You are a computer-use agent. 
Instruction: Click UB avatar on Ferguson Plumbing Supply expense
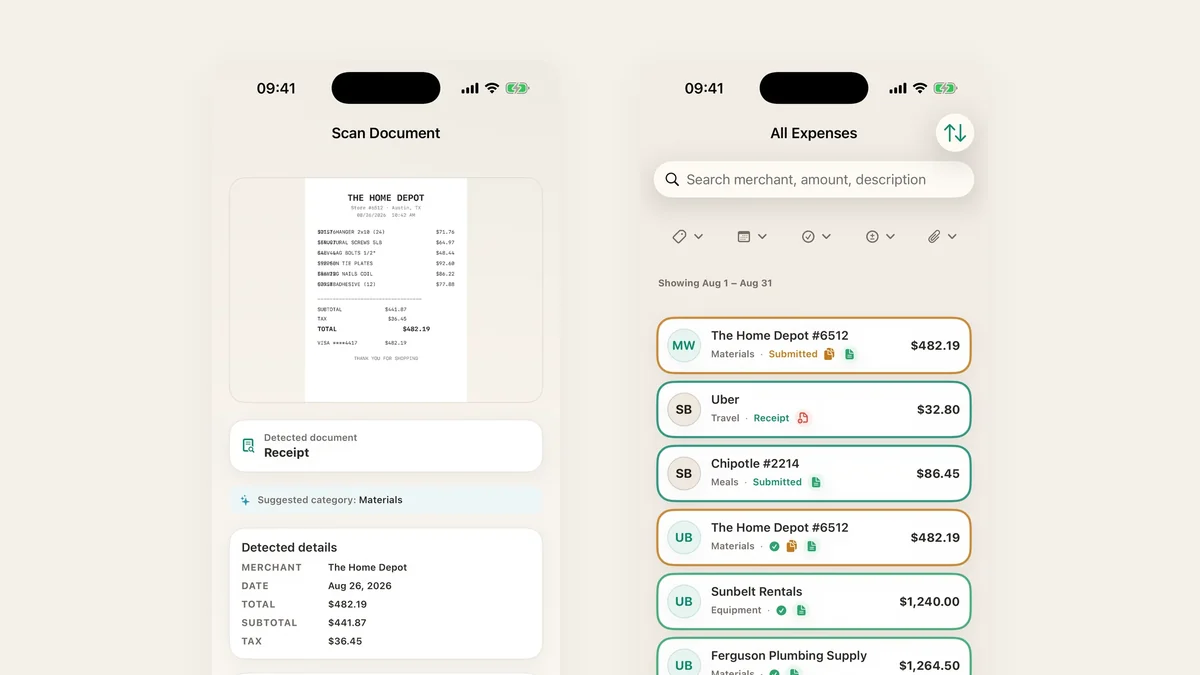click(684, 664)
